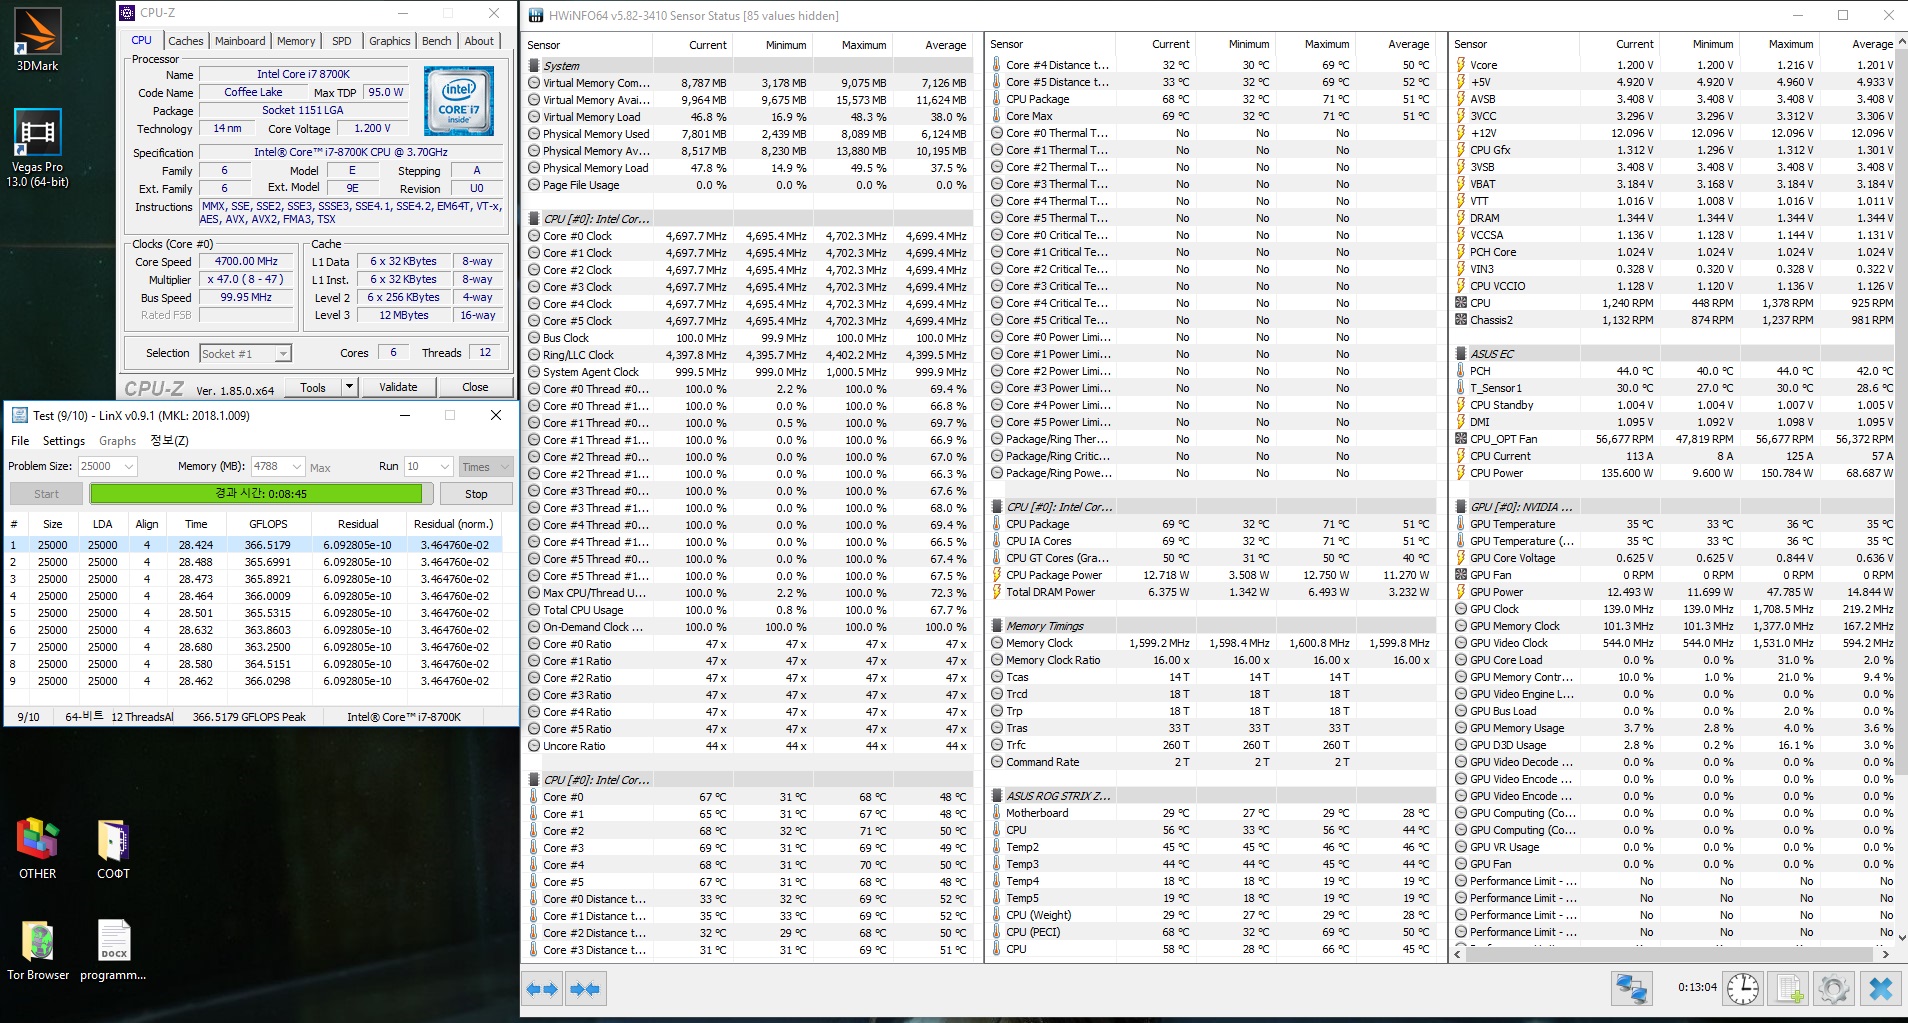Start HWiNFO logging with the sheet icon

1789,989
